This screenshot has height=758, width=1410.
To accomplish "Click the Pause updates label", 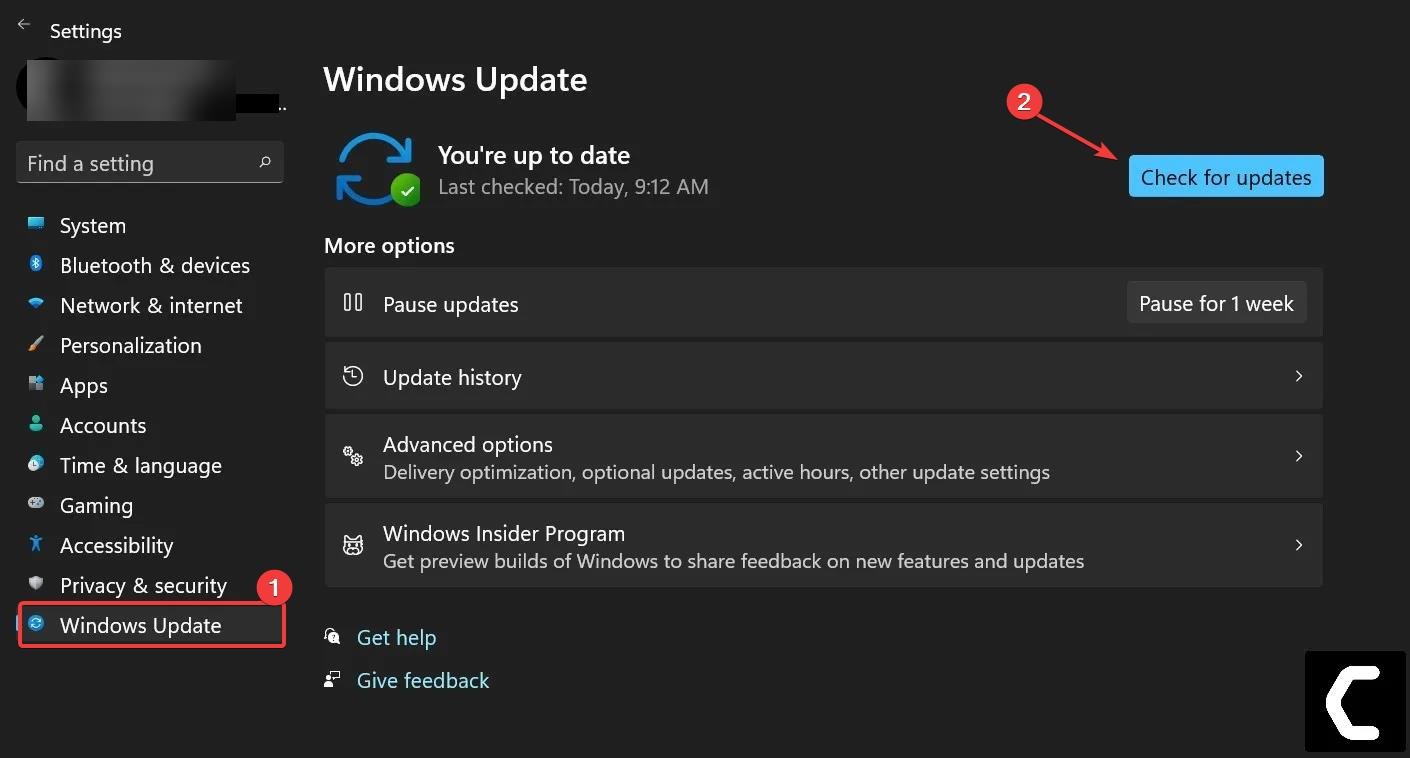I will 451,304.
